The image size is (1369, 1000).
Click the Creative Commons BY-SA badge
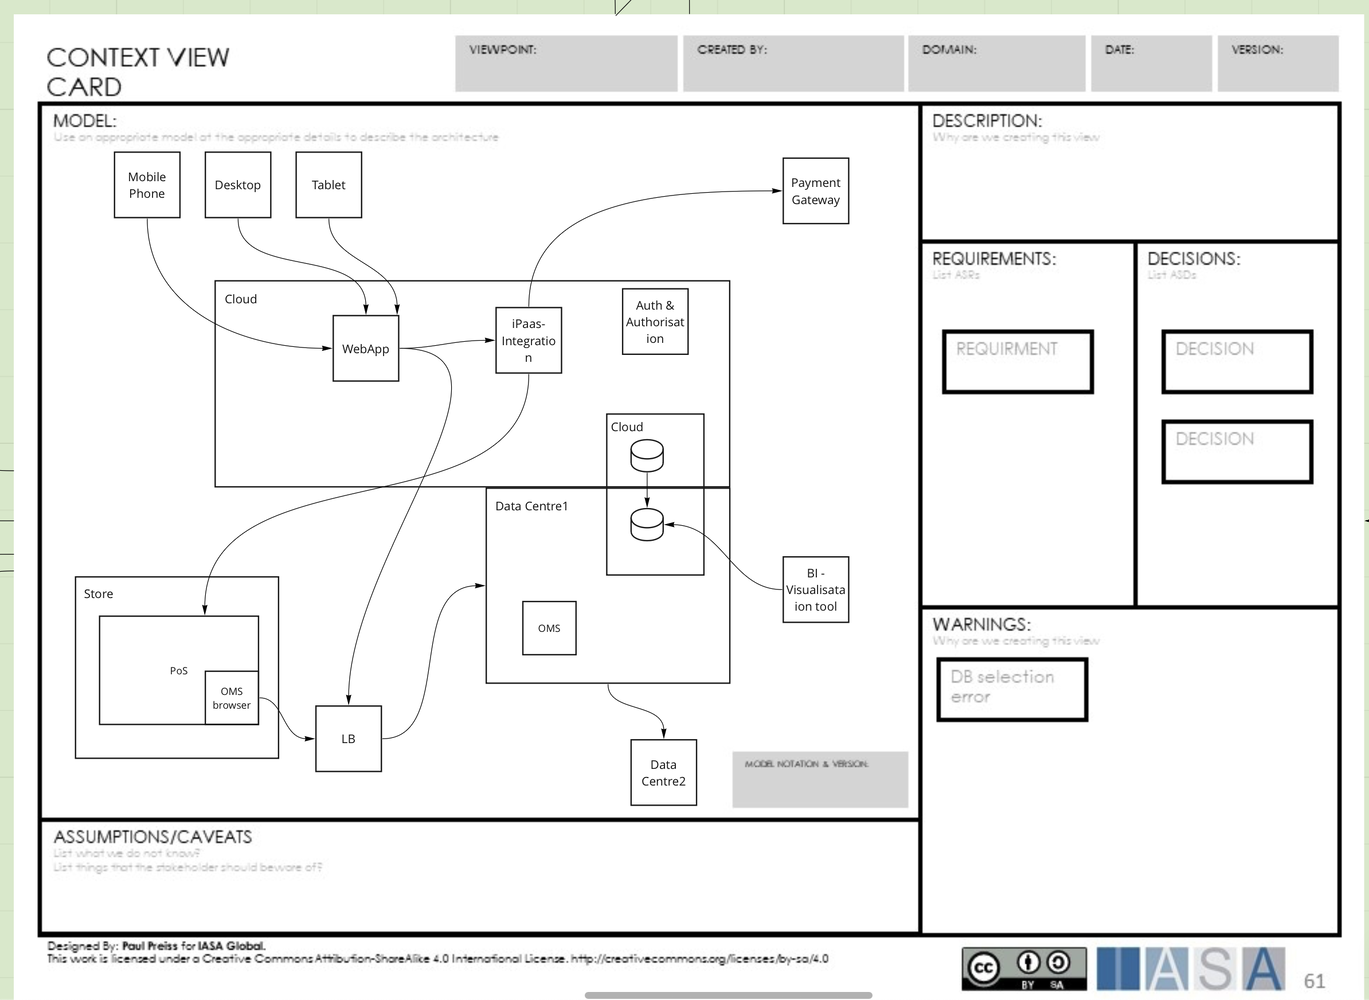1022,967
